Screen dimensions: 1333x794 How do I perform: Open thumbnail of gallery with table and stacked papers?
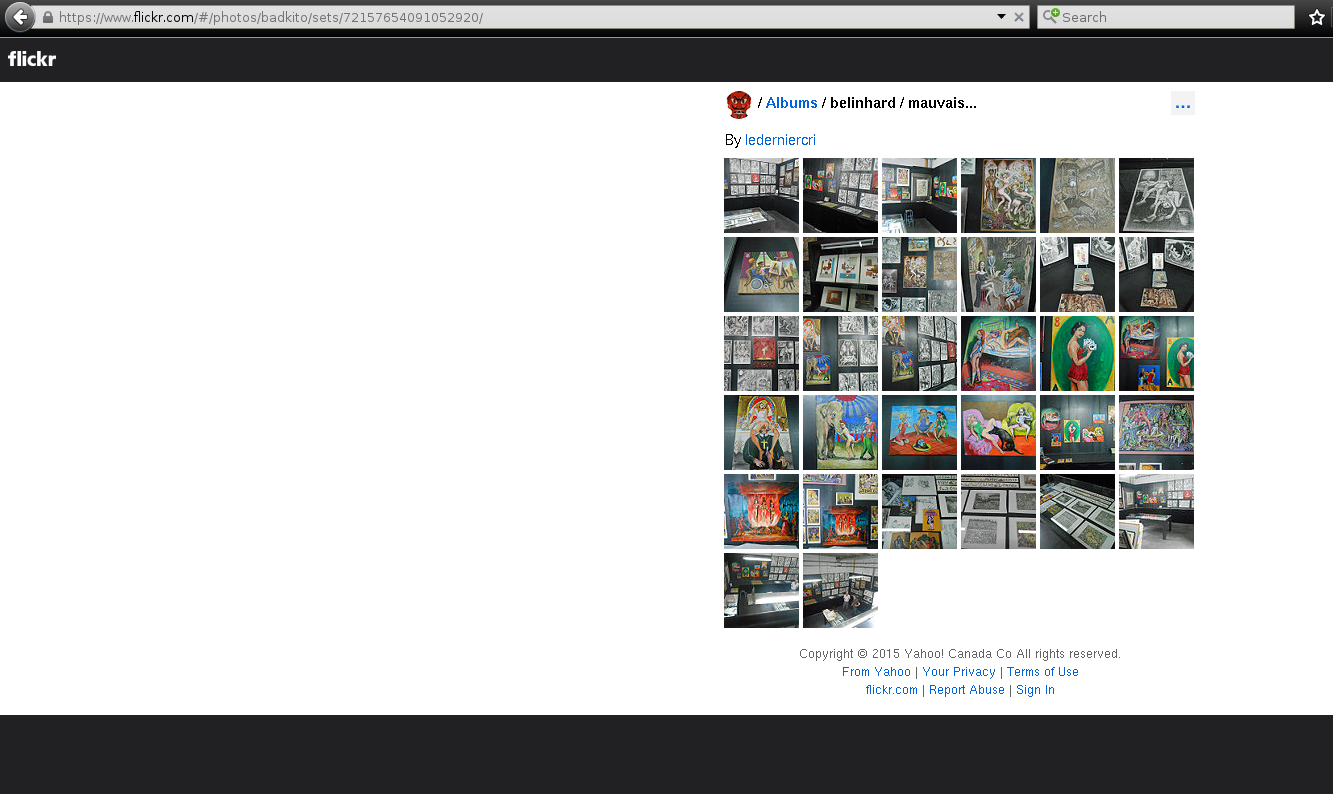(1156, 511)
